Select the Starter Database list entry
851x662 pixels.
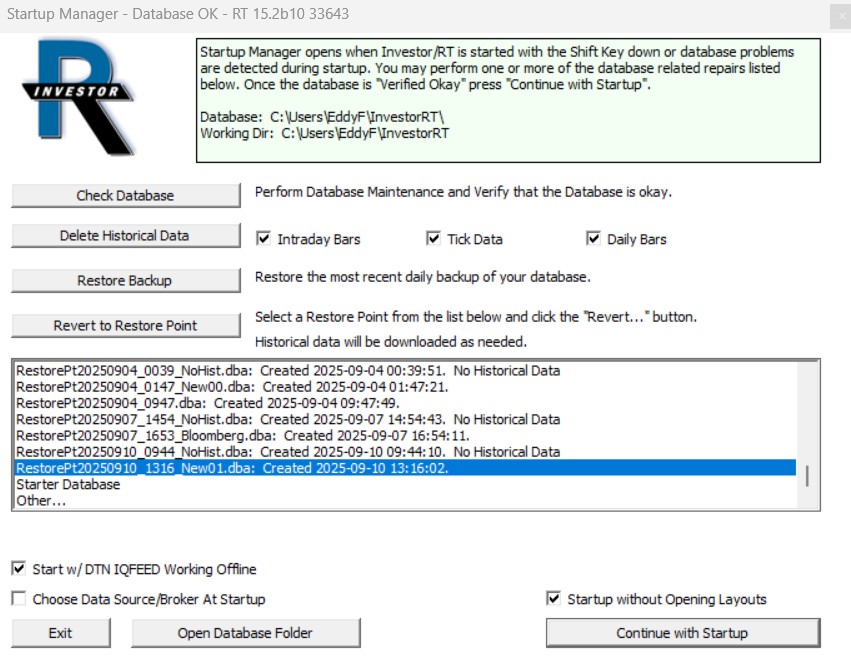pos(68,485)
